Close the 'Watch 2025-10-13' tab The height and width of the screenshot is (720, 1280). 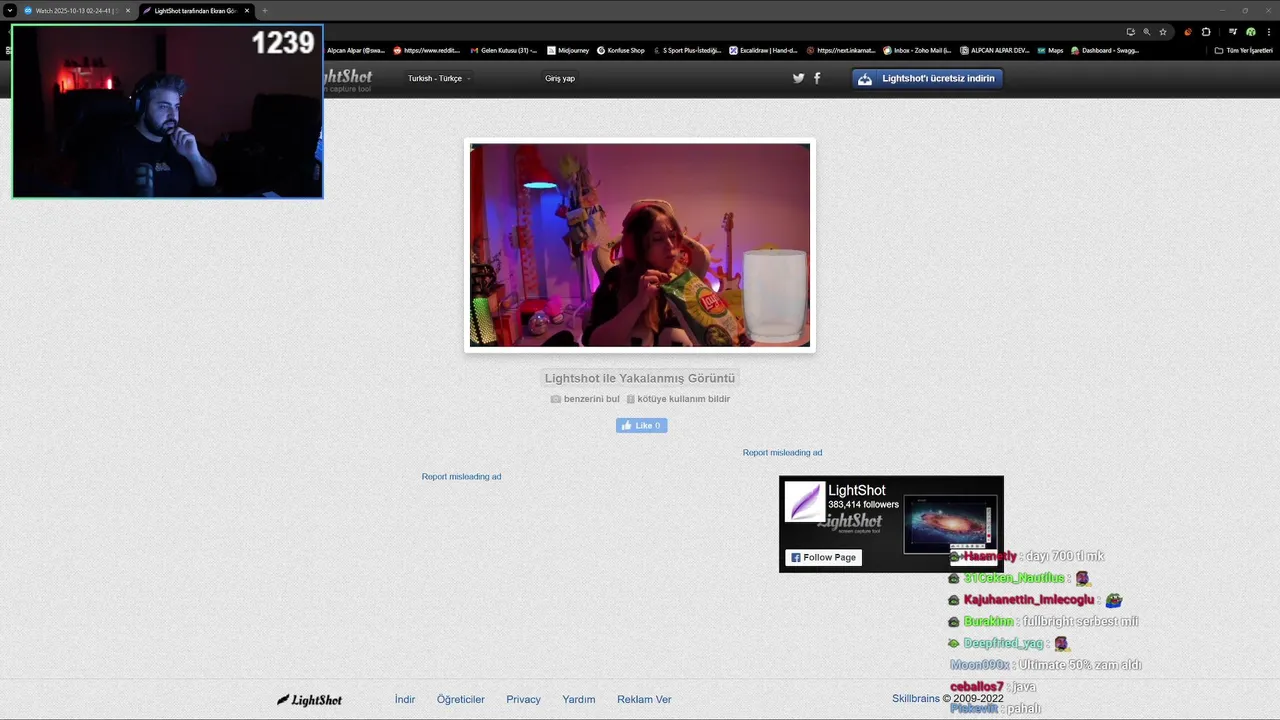tap(128, 10)
